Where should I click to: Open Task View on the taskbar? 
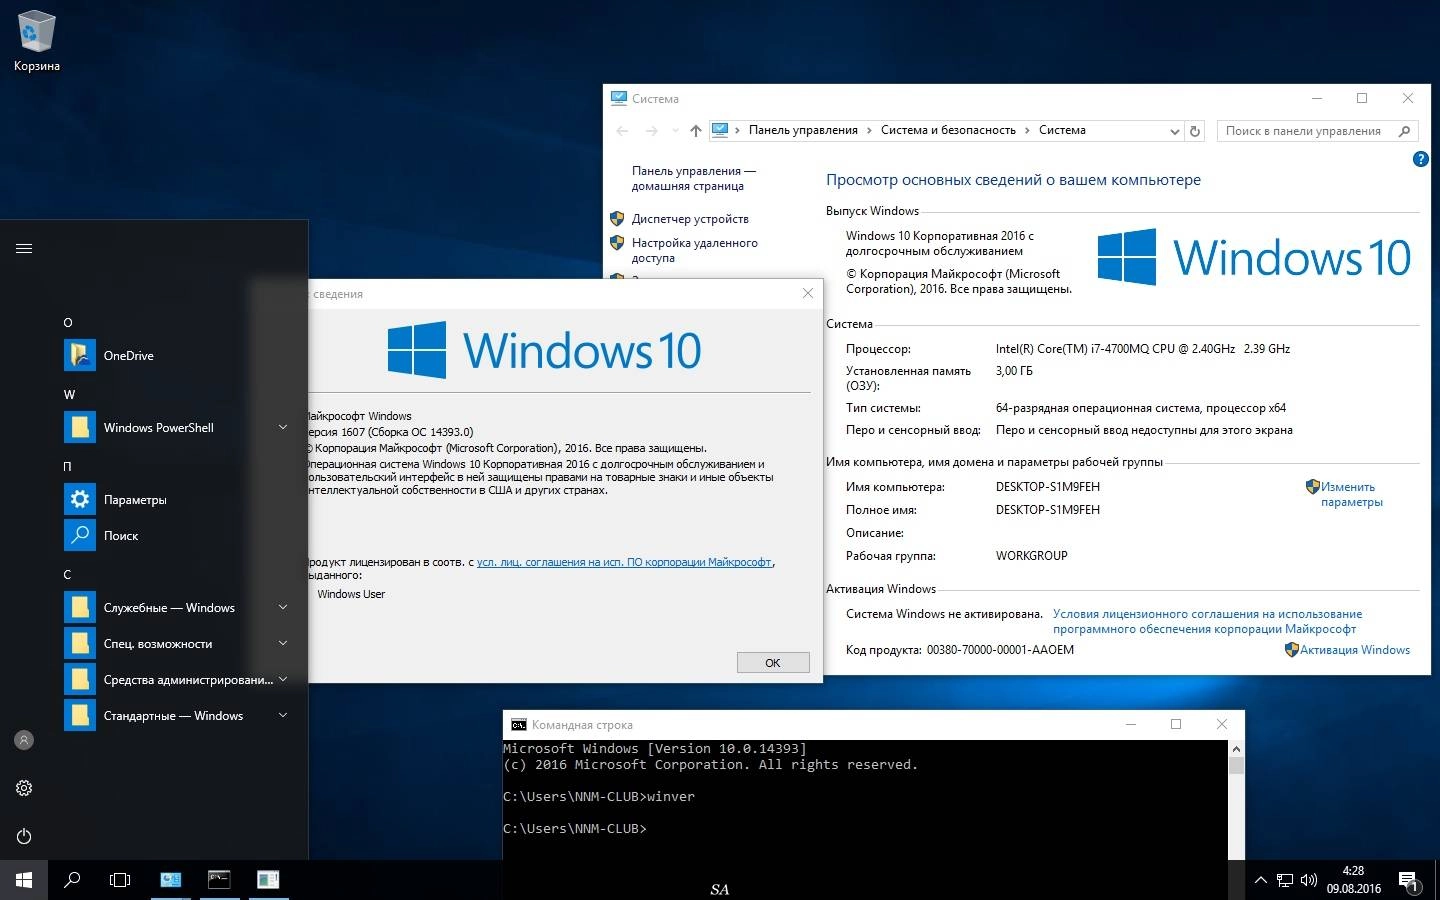coord(120,880)
